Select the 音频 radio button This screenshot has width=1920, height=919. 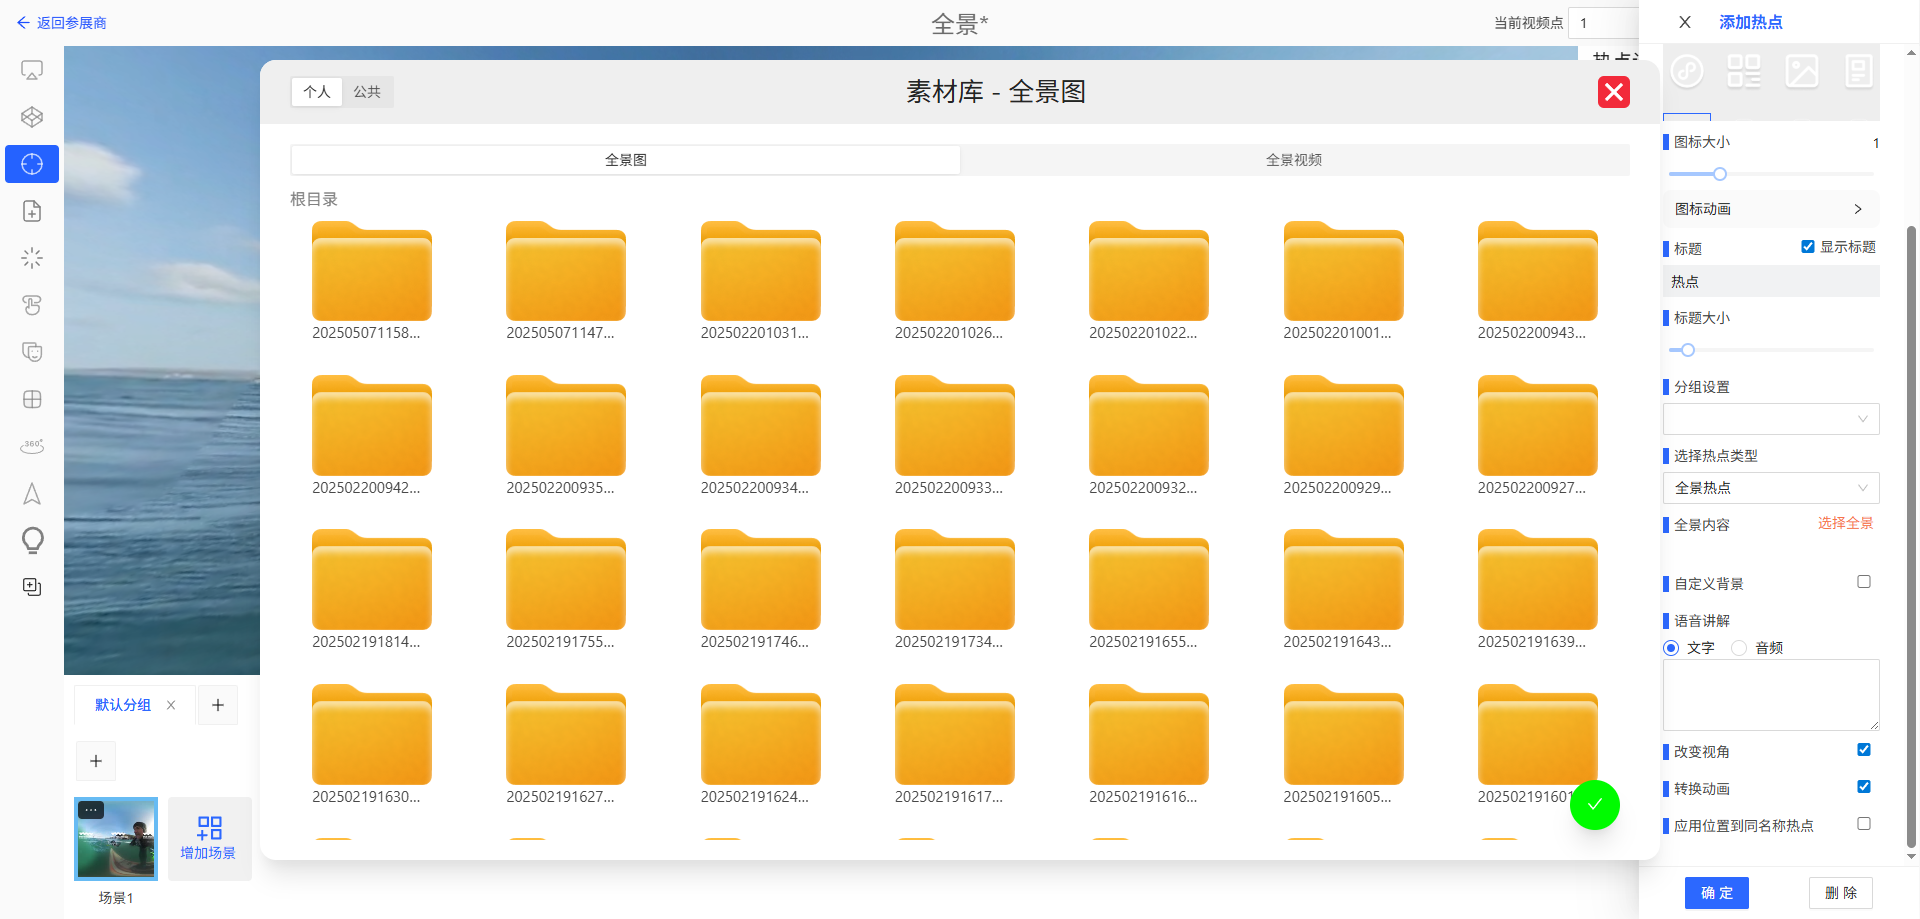[1739, 648]
